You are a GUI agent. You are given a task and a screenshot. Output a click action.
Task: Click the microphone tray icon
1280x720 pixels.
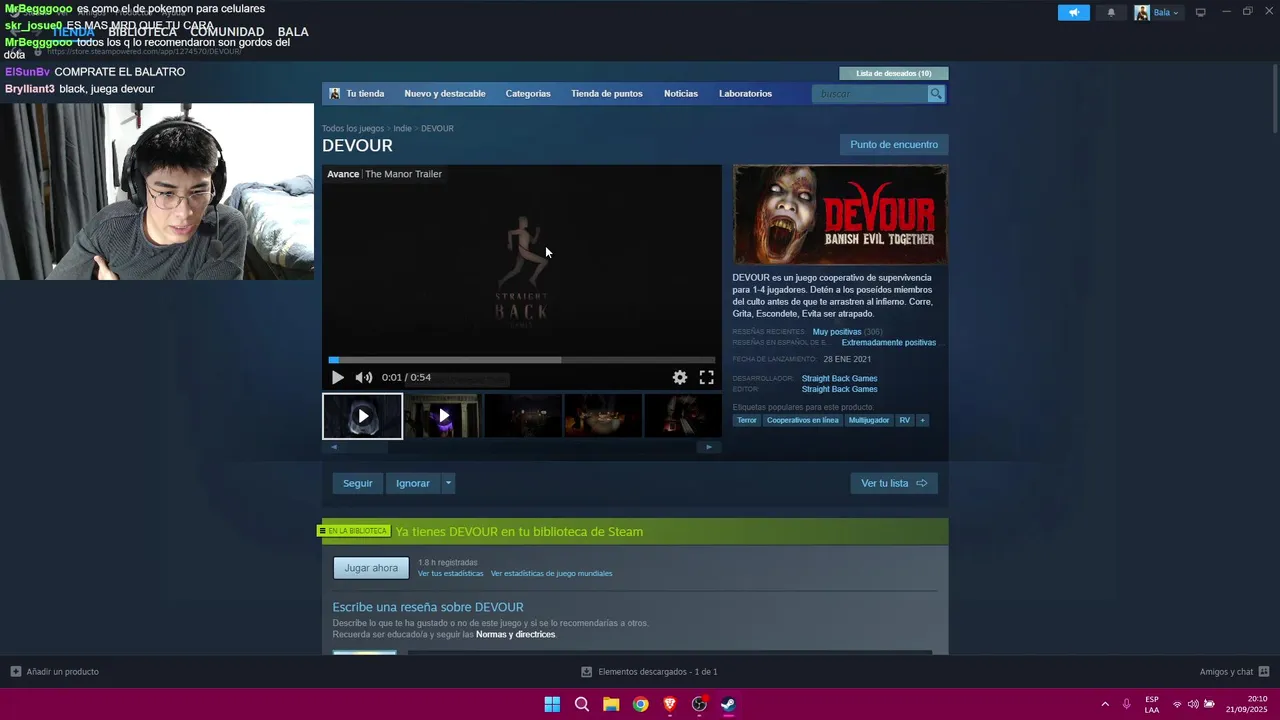click(1127, 704)
